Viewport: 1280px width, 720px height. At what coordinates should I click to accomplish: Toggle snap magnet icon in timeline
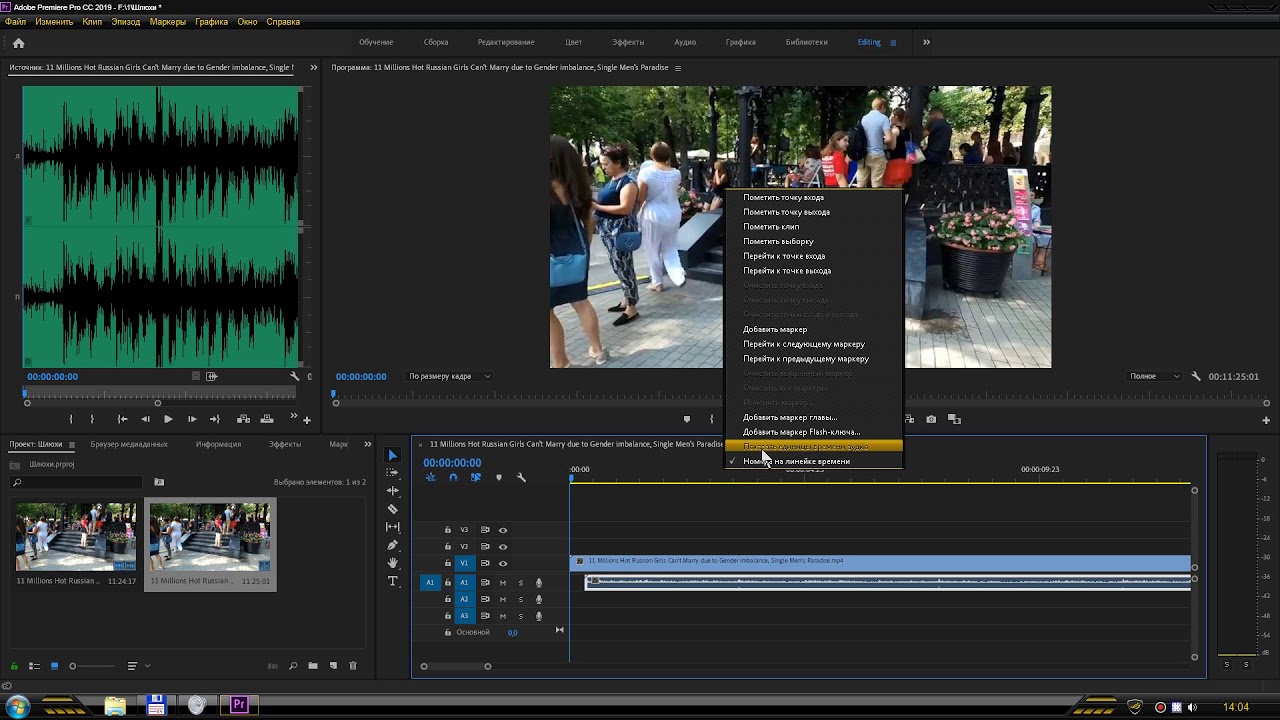[453, 478]
